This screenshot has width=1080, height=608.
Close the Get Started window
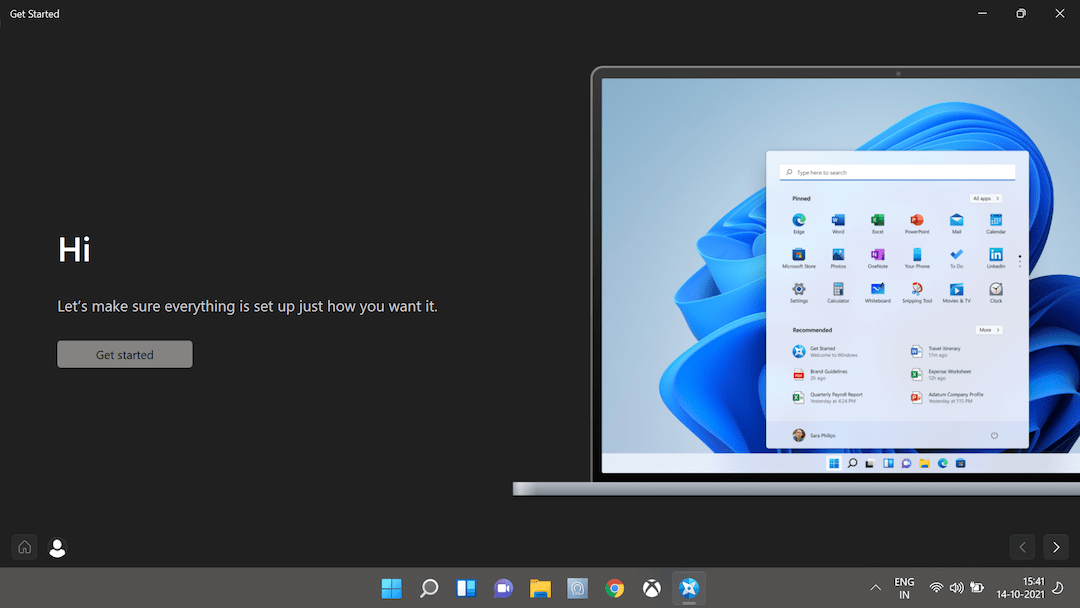pyautogui.click(x=1059, y=14)
